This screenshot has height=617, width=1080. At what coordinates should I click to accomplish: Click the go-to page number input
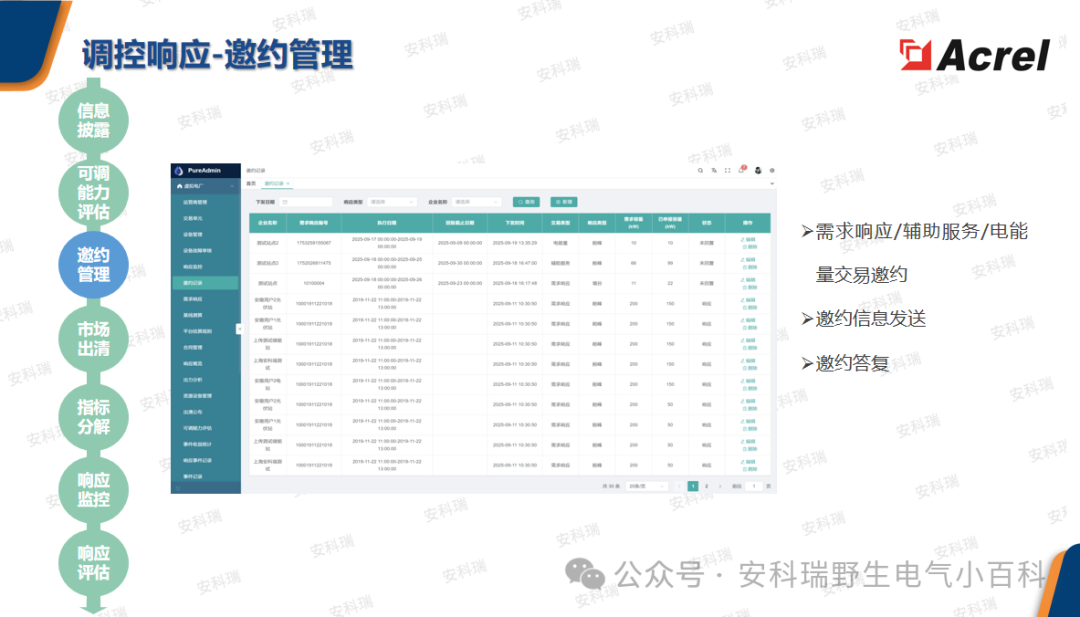754,486
